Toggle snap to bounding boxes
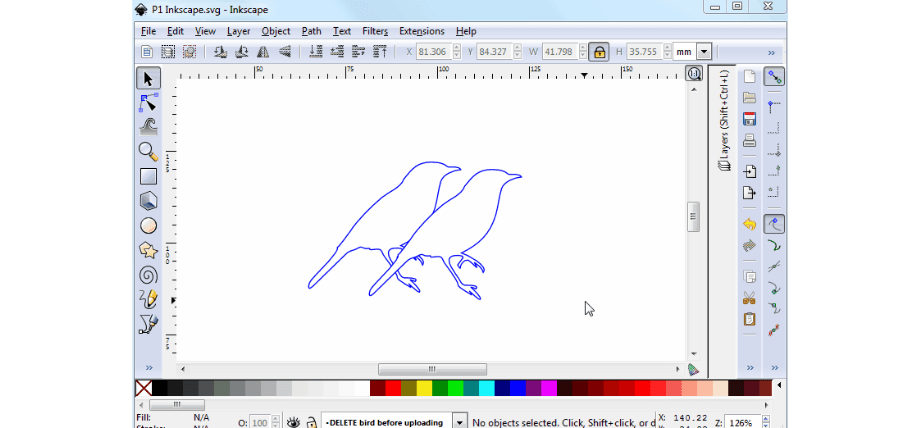 click(x=774, y=107)
